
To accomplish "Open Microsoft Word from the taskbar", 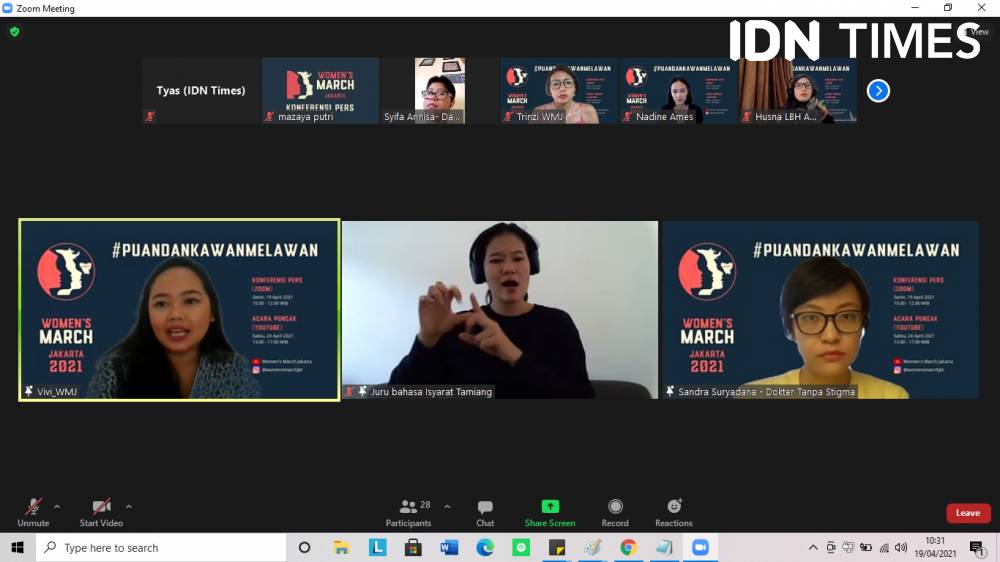I will point(449,548).
